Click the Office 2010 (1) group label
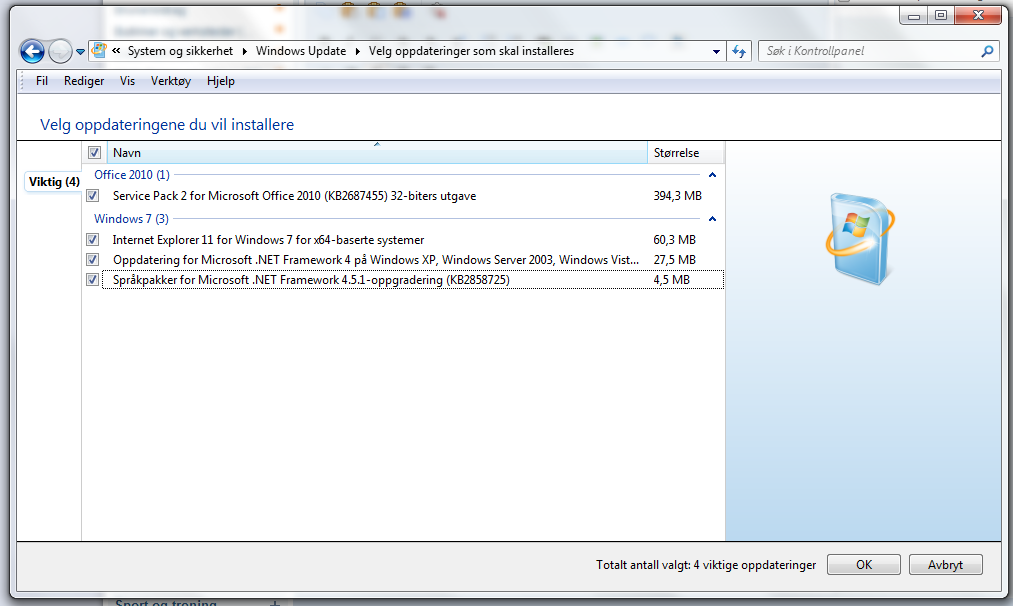1014x606 pixels. [x=132, y=175]
